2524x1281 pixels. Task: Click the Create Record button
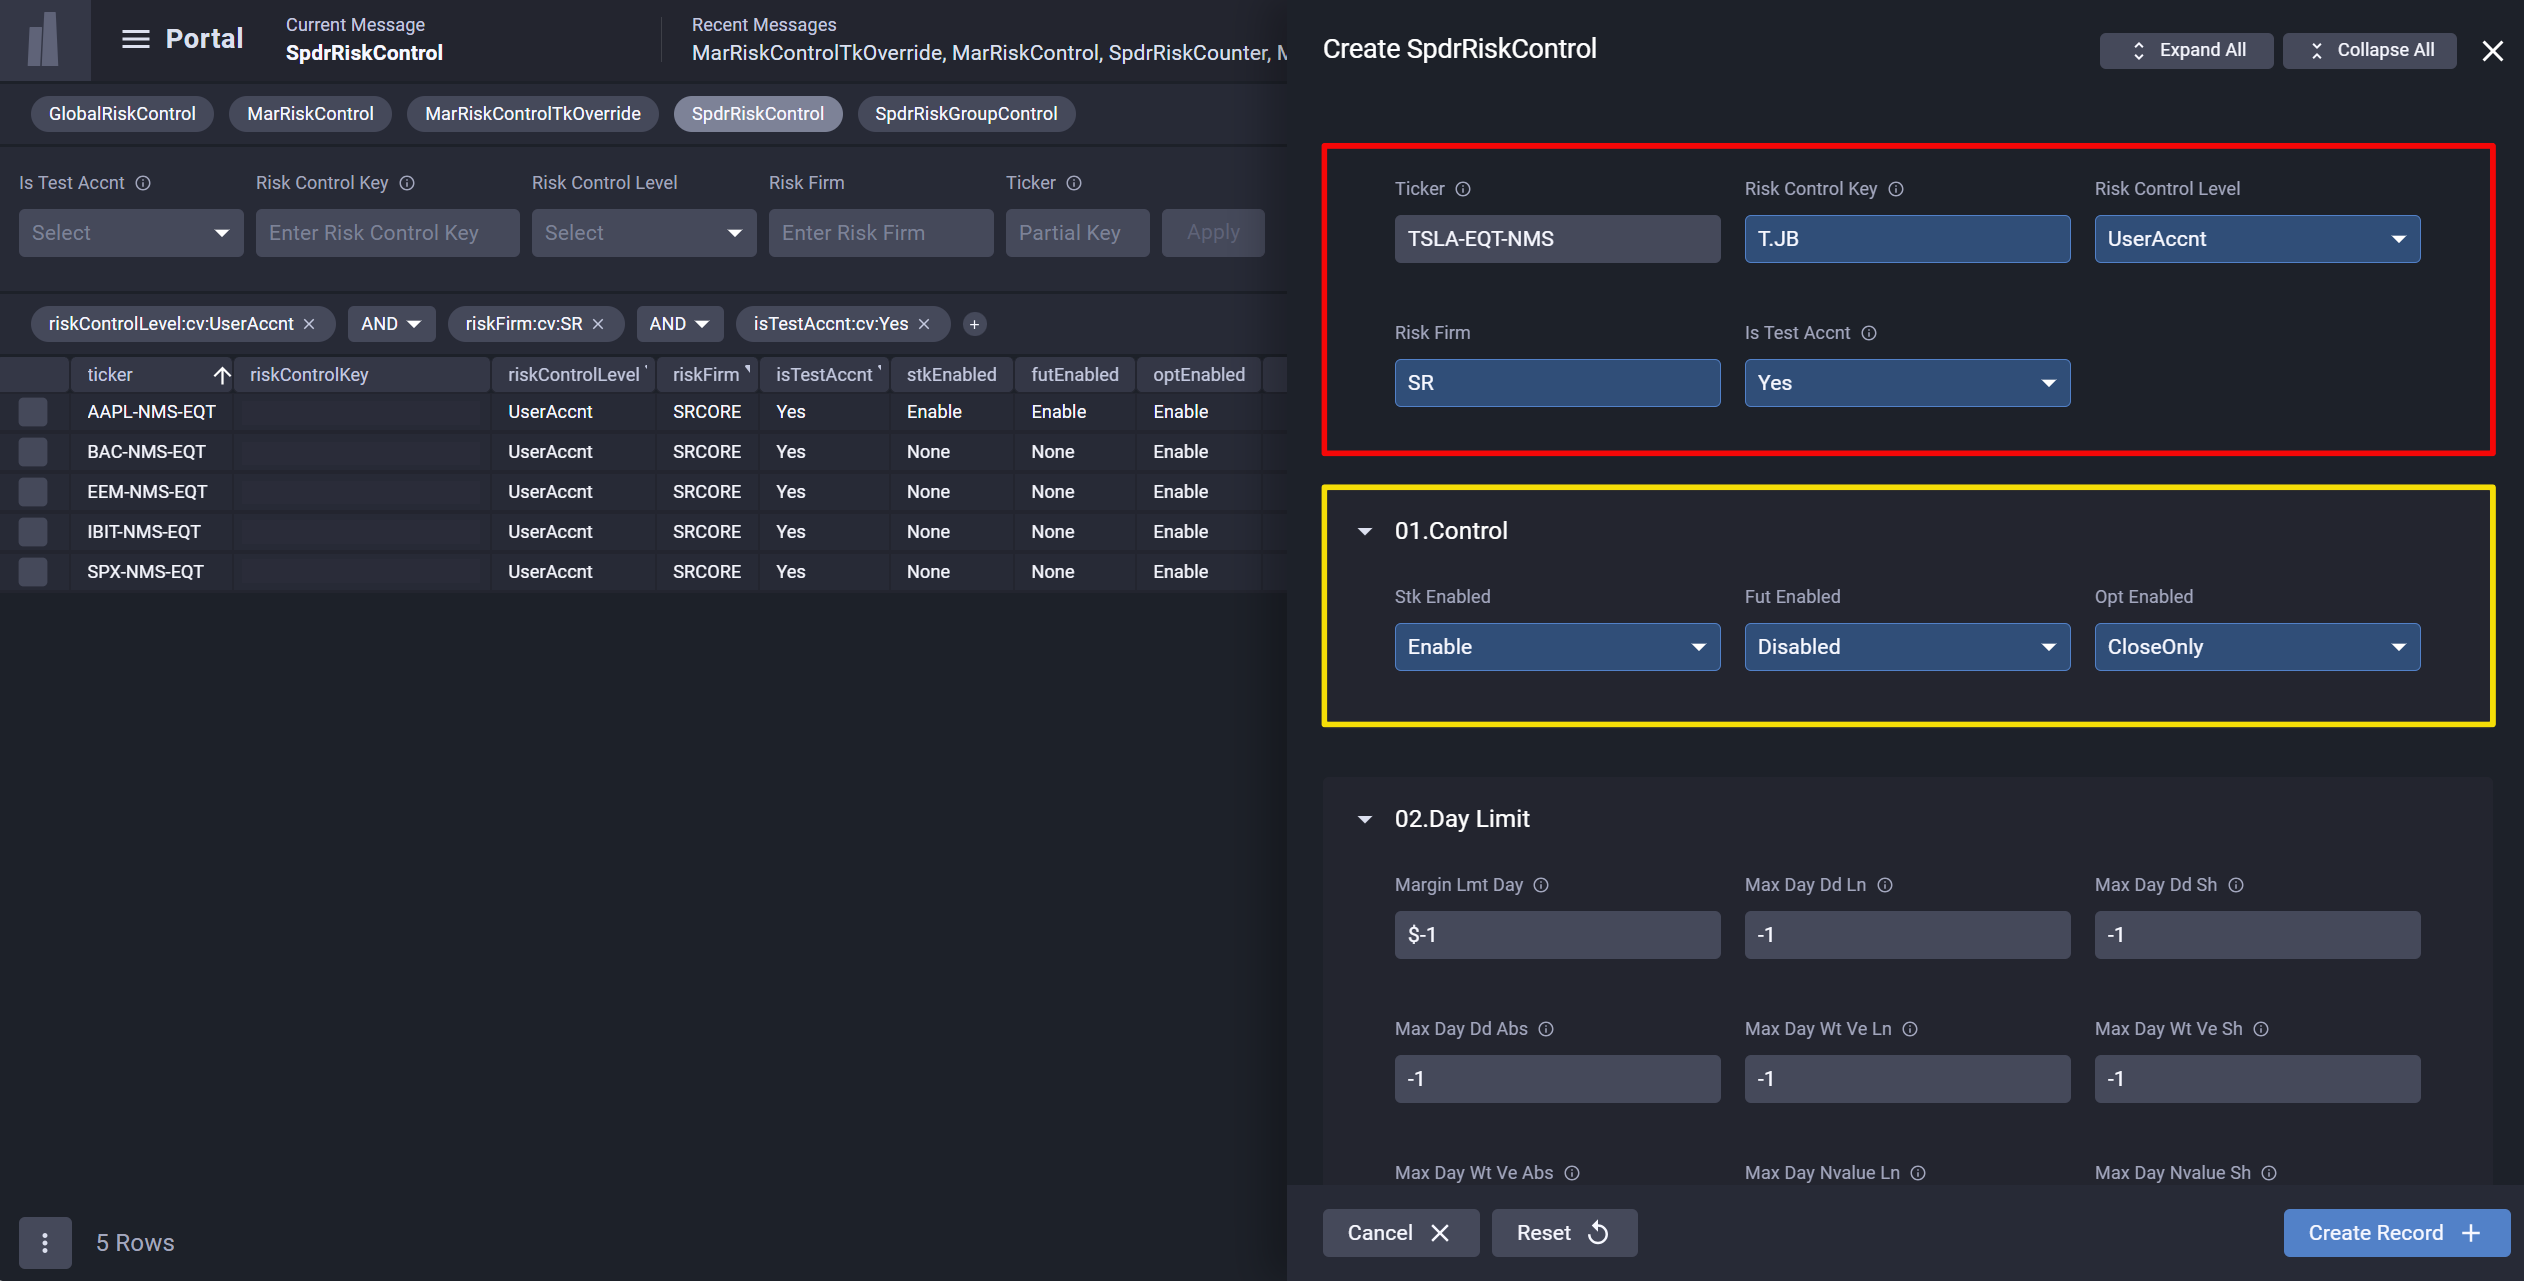2395,1233
